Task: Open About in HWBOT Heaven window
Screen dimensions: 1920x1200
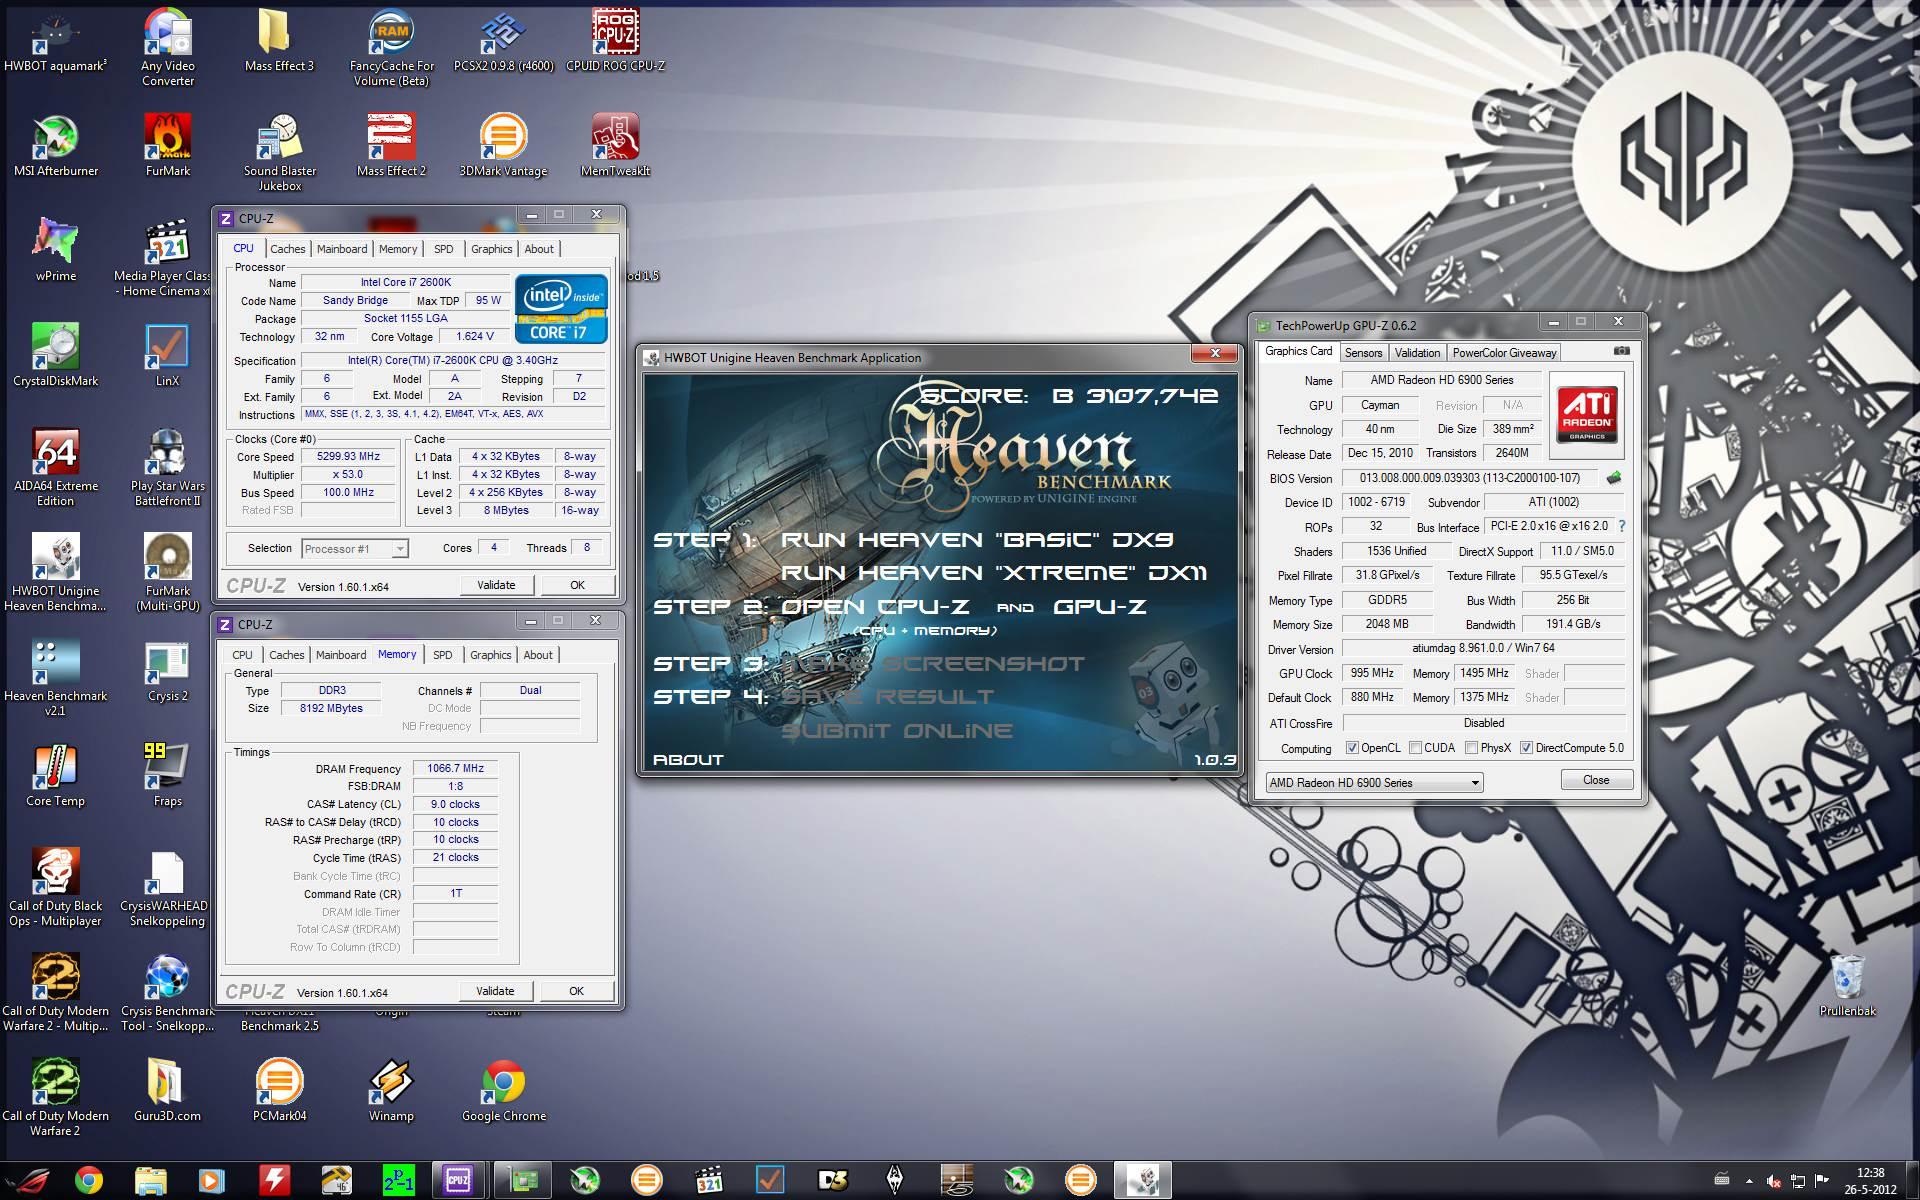Action: (x=688, y=760)
